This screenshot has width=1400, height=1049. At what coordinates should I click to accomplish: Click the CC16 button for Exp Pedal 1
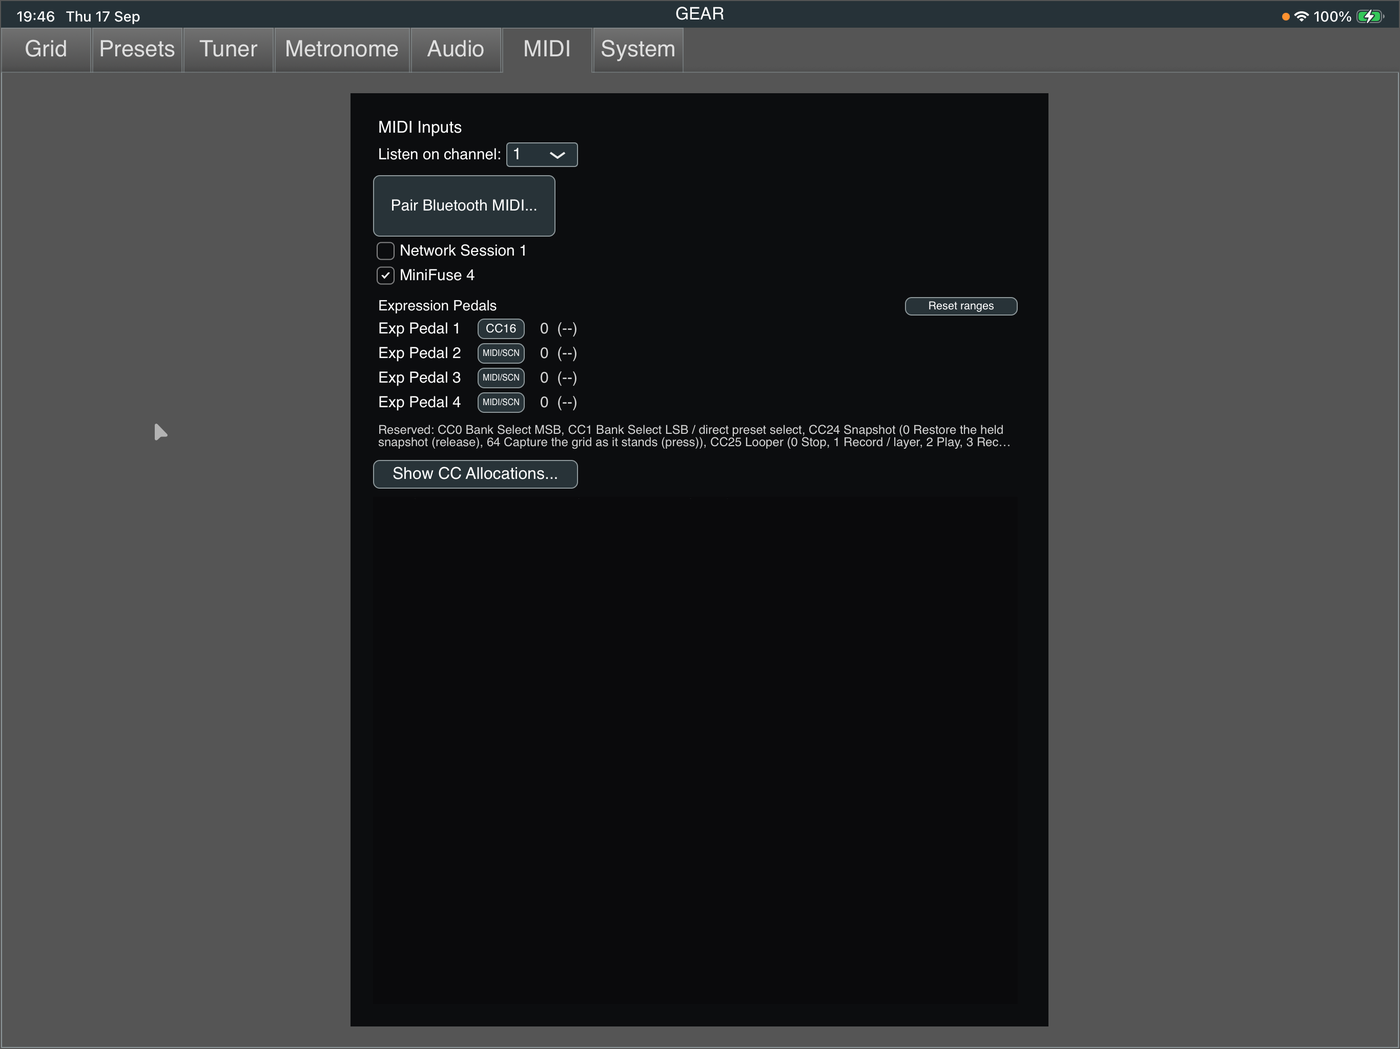coord(501,328)
